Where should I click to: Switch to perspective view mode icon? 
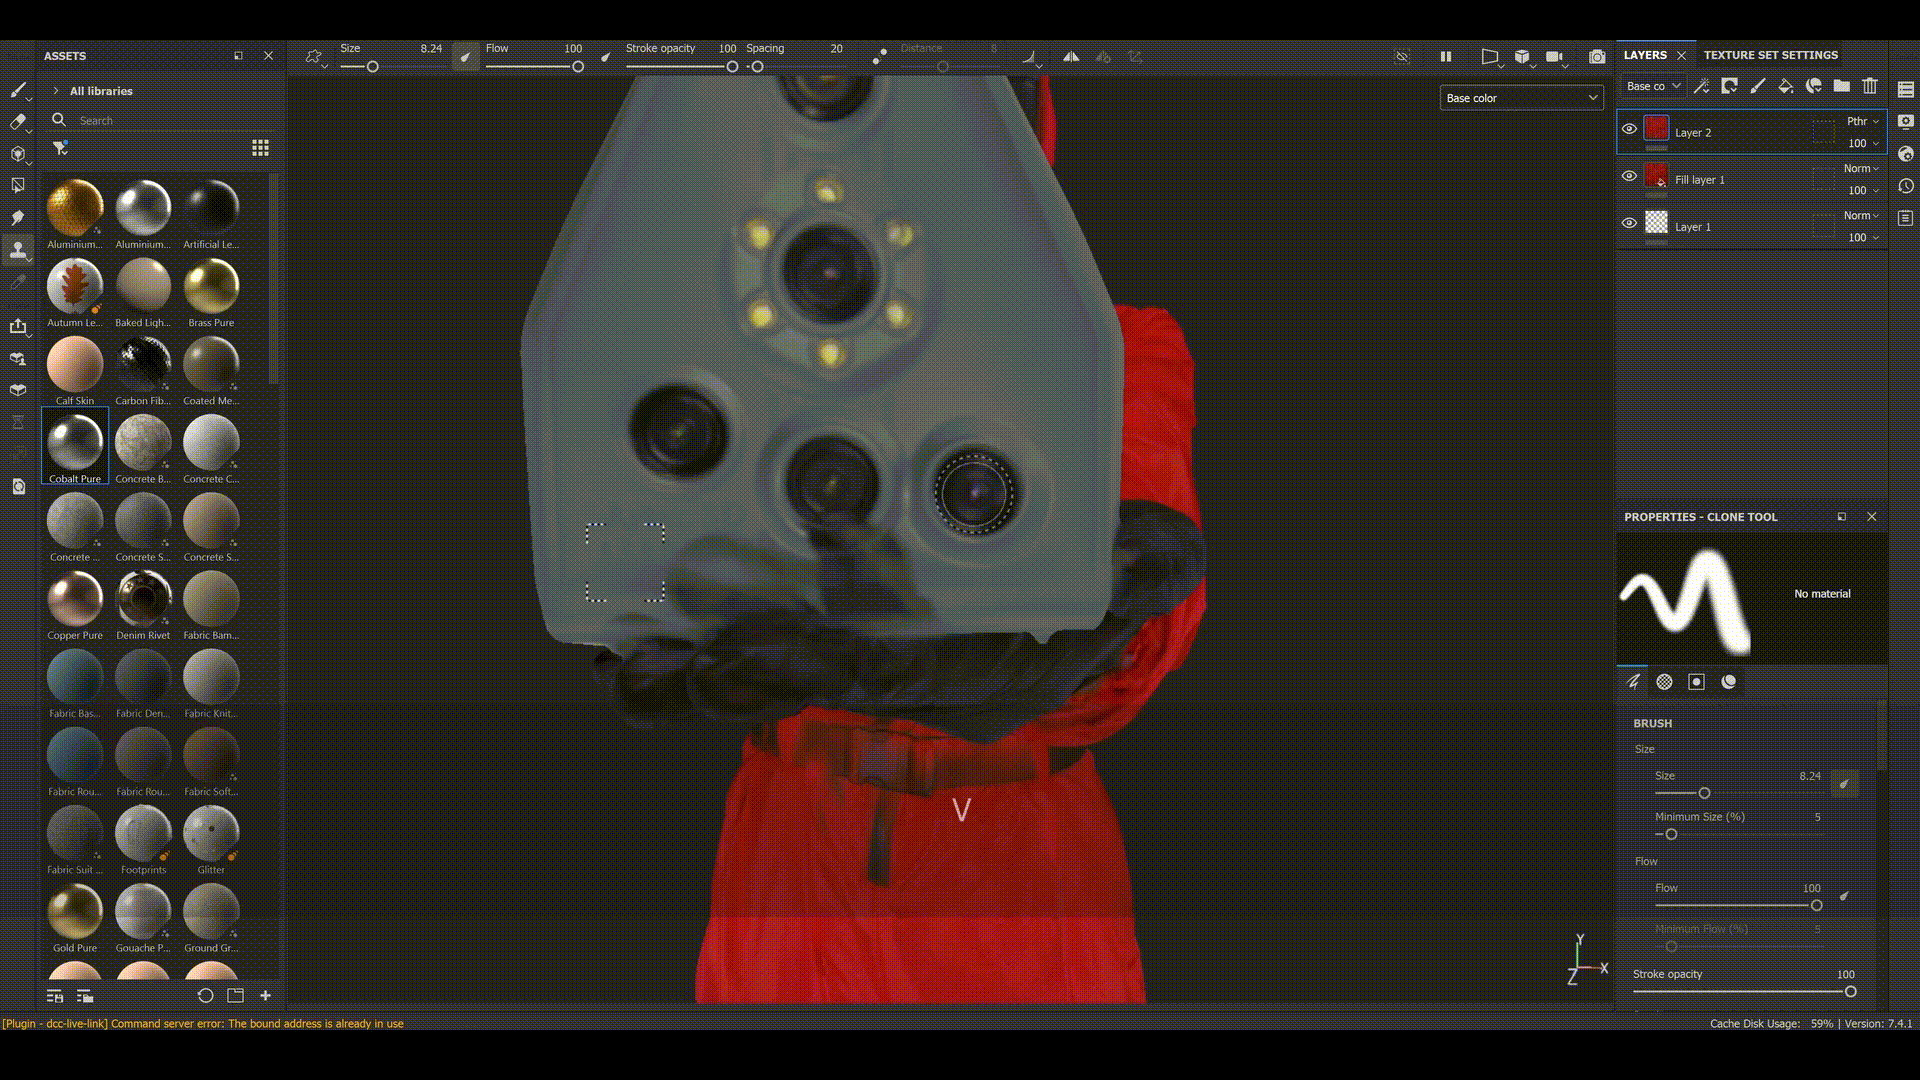tap(1490, 57)
